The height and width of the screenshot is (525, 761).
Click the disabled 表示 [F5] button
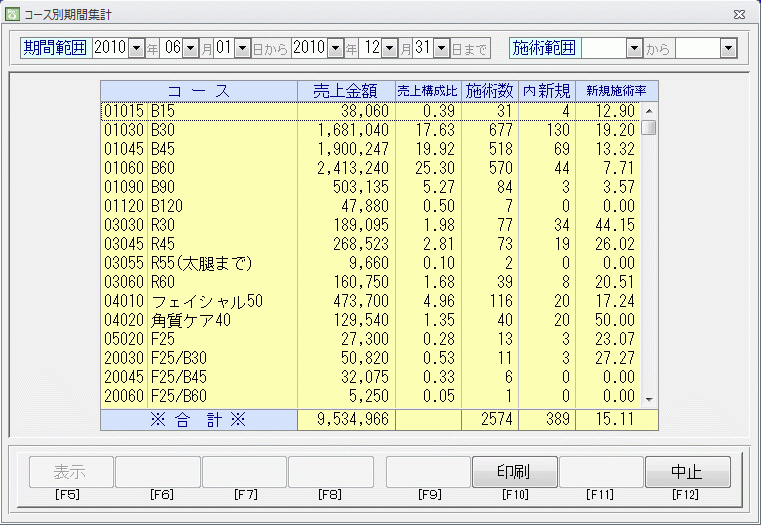coord(71,472)
